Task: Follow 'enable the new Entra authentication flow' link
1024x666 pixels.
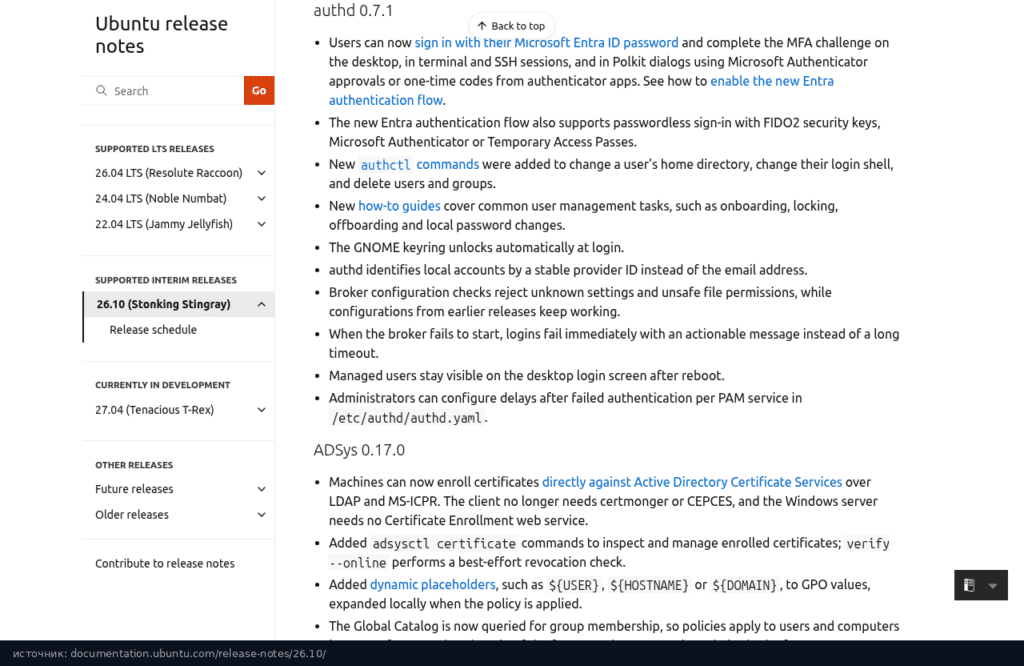Action: click(x=772, y=81)
